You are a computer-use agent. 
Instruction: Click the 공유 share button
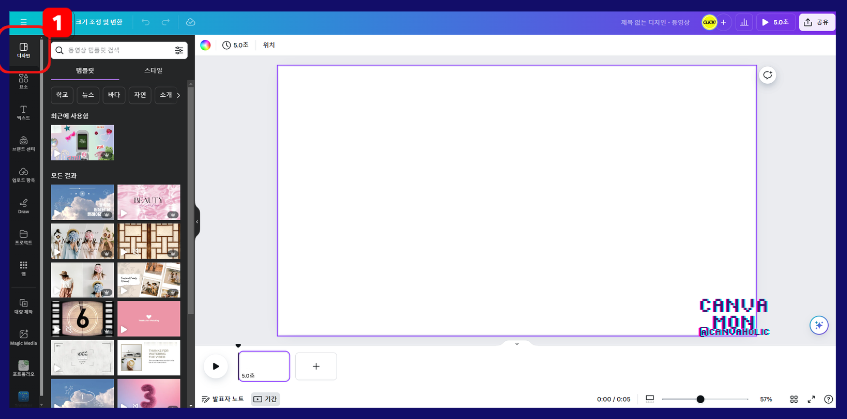tap(817, 22)
